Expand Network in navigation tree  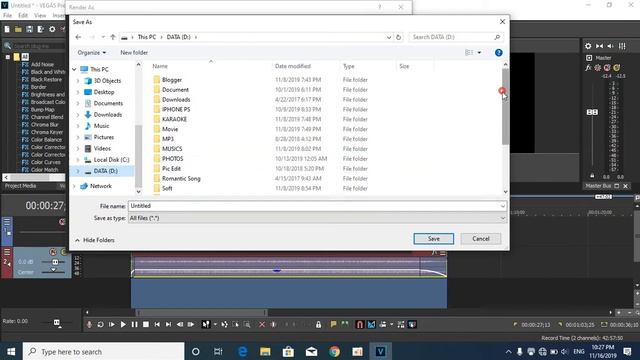(74, 186)
